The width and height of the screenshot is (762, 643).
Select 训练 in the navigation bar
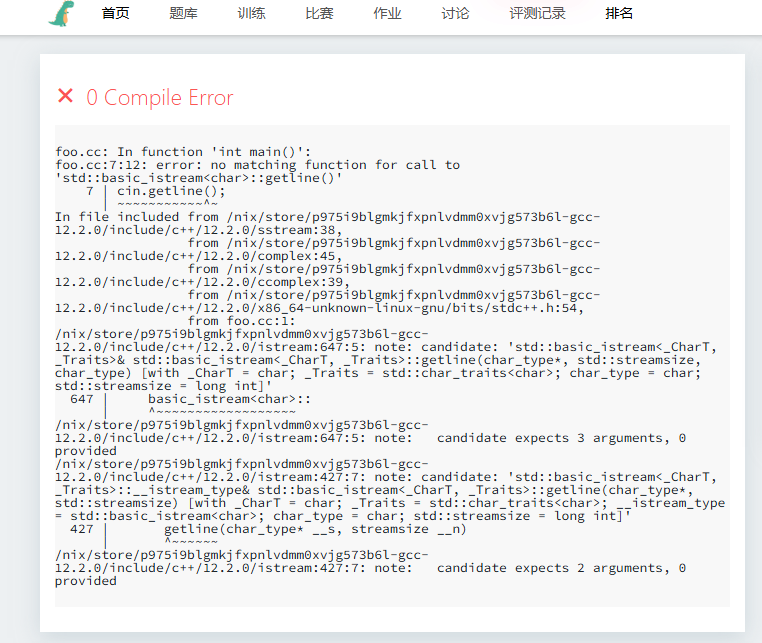pos(251,14)
